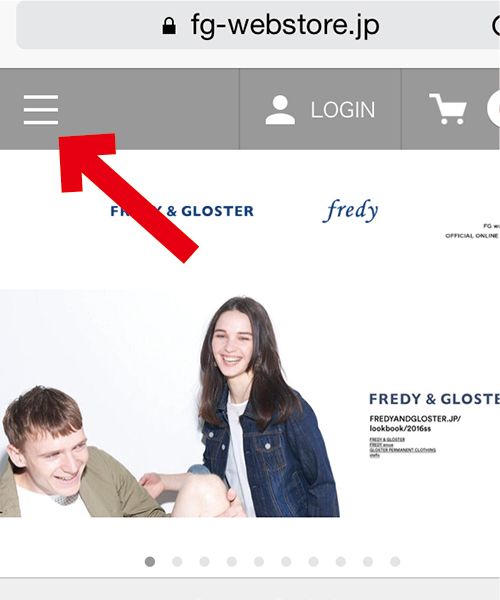Screen dimensions: 500x600
Task: Open the shopping cart icon
Action: [448, 109]
